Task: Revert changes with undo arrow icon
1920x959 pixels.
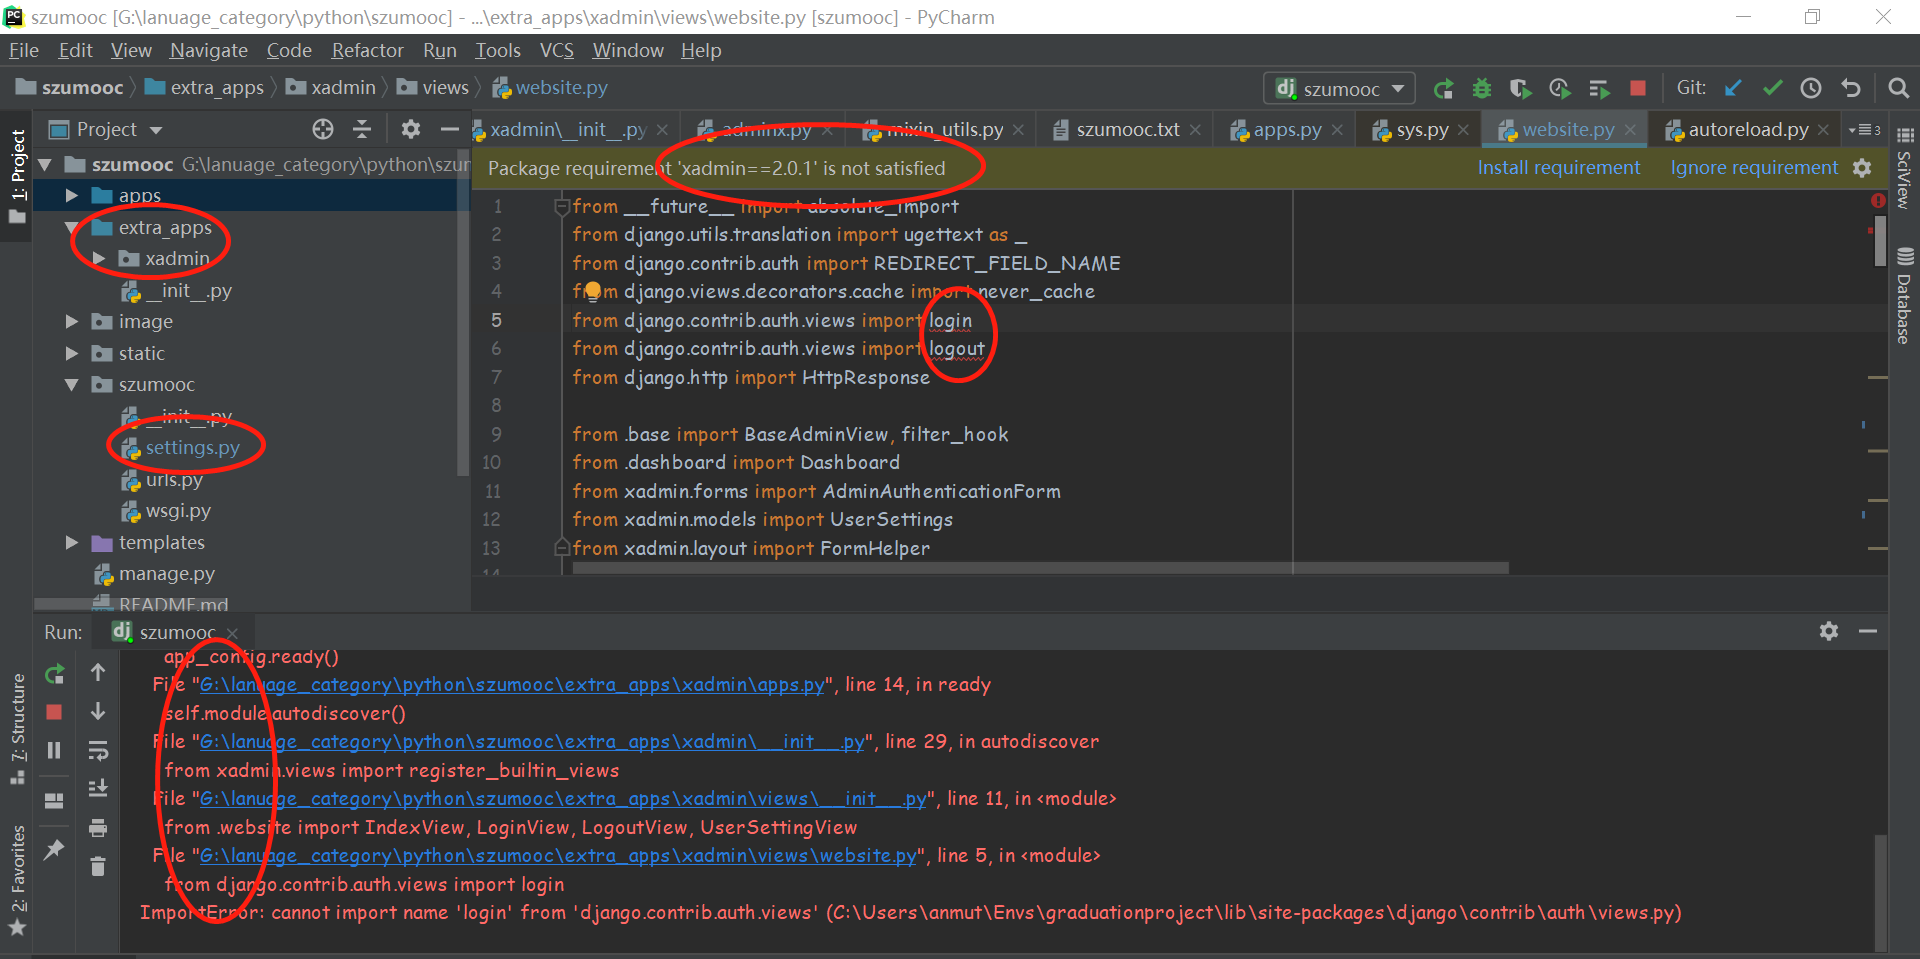Action: (x=1851, y=89)
